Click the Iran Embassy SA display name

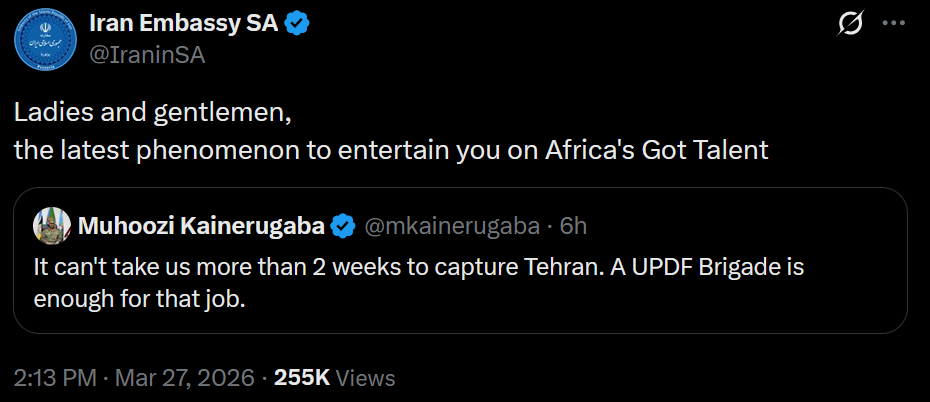pos(184,26)
